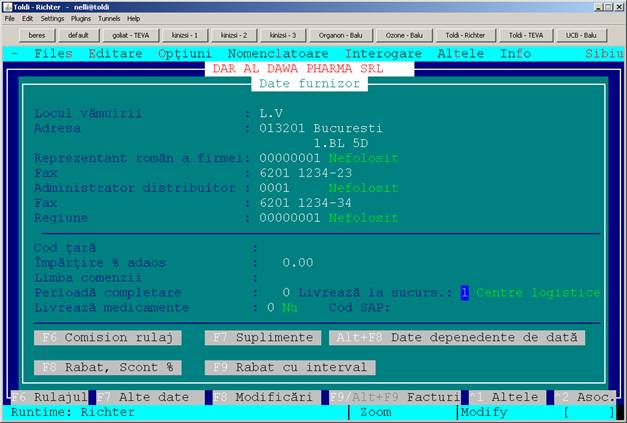Click the F7 Suplimente button
627x423 pixels.
click(263, 337)
